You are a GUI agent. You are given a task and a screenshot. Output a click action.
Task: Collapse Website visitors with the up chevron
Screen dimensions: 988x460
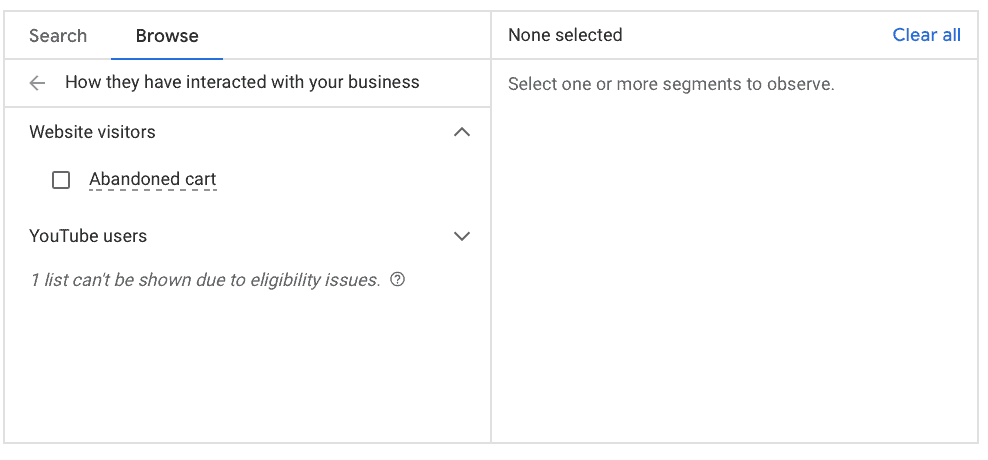pyautogui.click(x=461, y=132)
